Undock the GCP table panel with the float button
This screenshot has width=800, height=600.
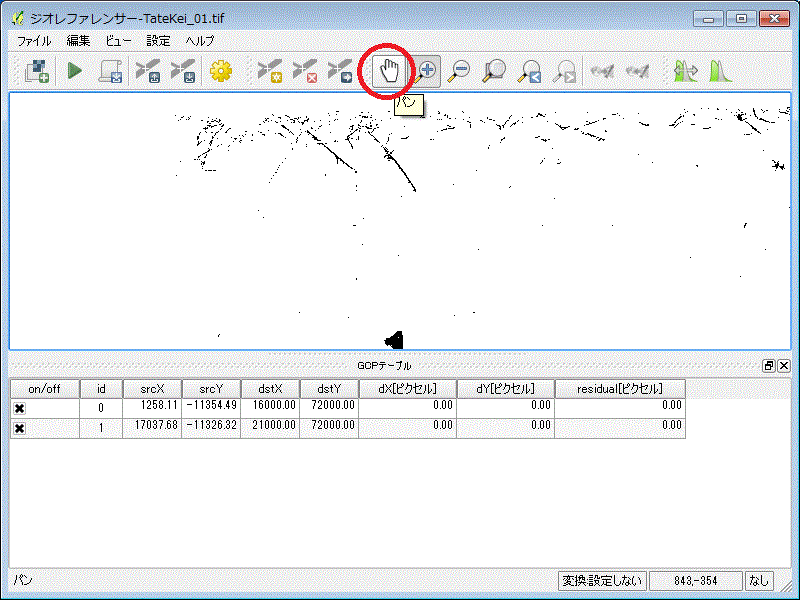tap(768, 366)
